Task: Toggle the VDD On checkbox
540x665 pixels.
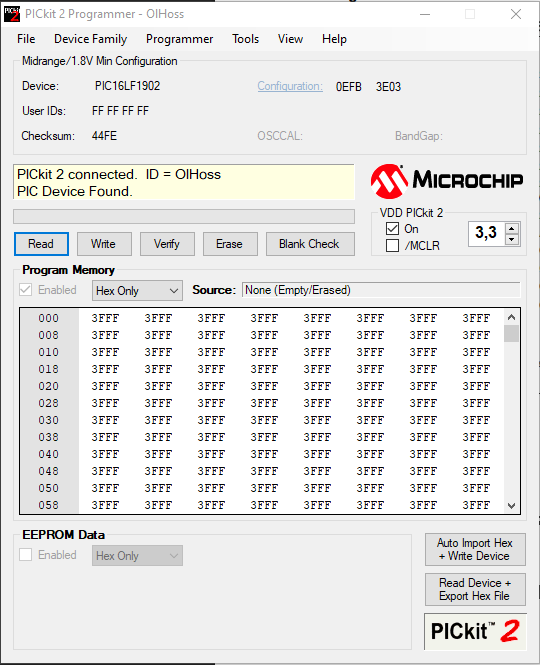Action: [392, 229]
